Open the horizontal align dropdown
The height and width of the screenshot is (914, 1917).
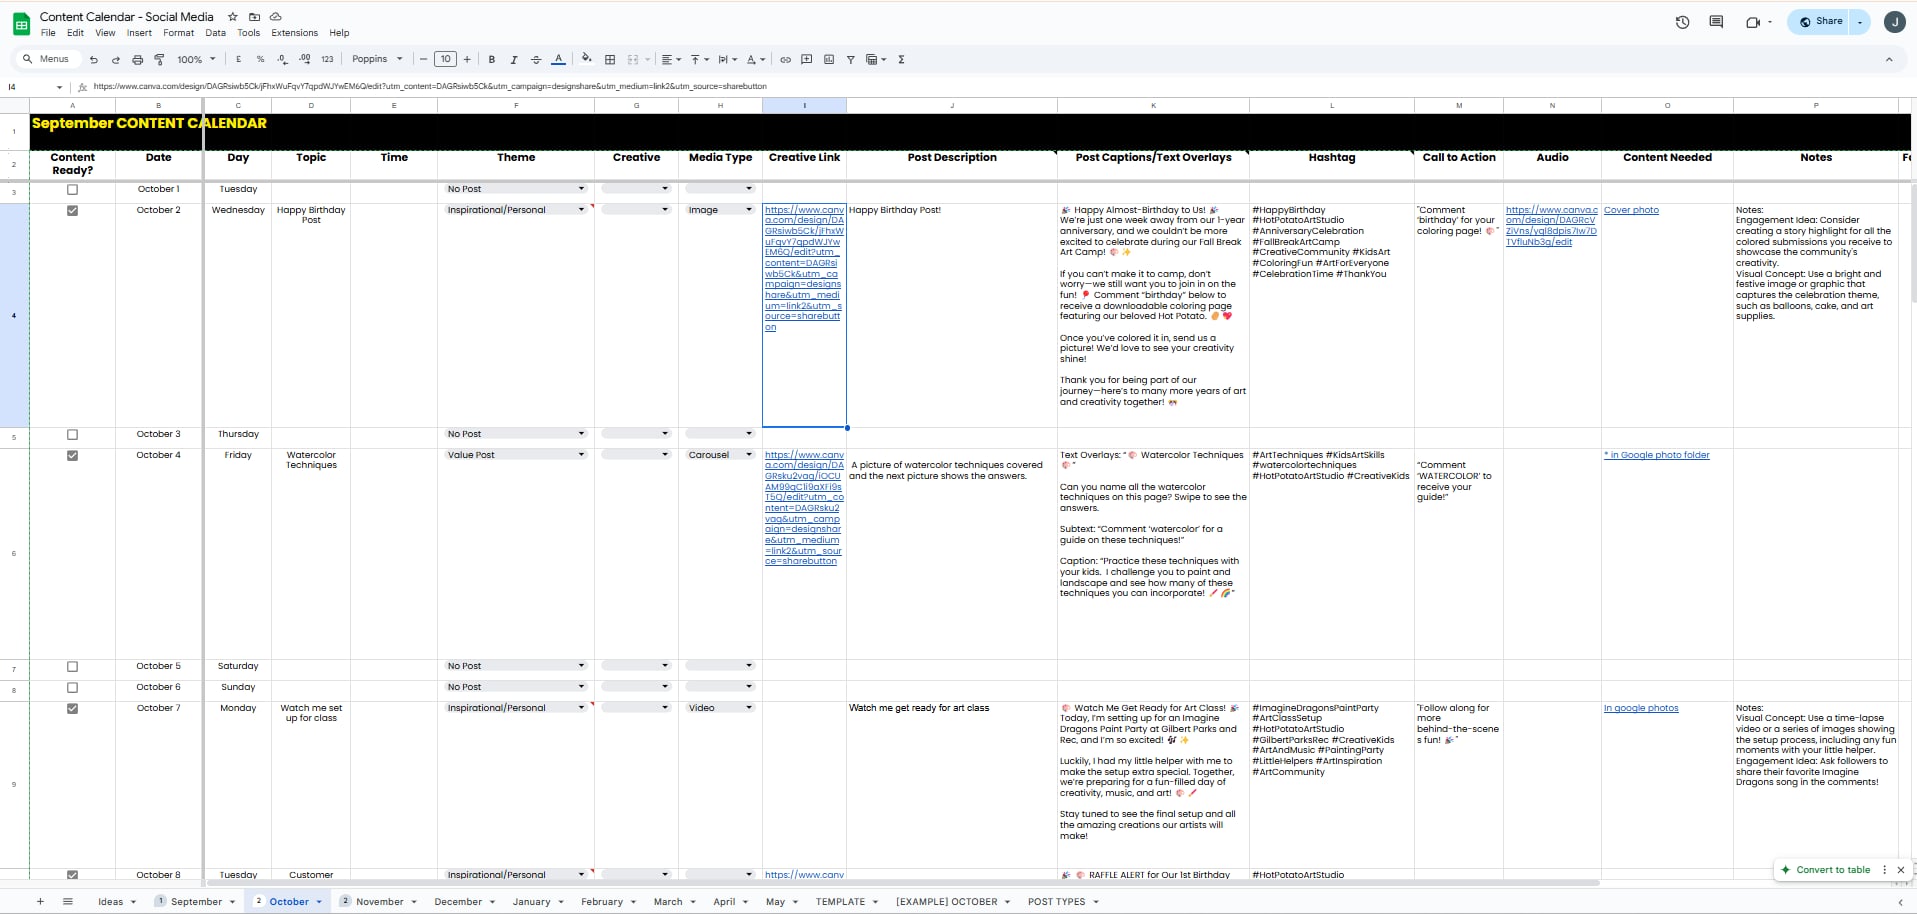coord(671,60)
